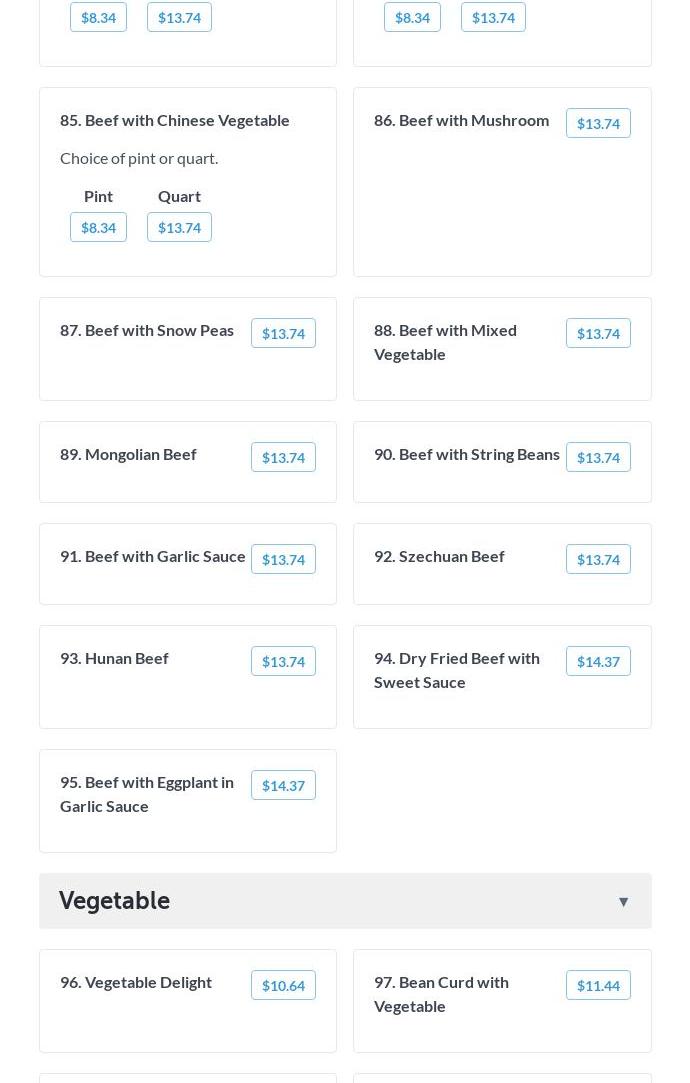690x1083 pixels.
Task: Add Beef with Mushroom for $13.74
Action: (x=598, y=124)
